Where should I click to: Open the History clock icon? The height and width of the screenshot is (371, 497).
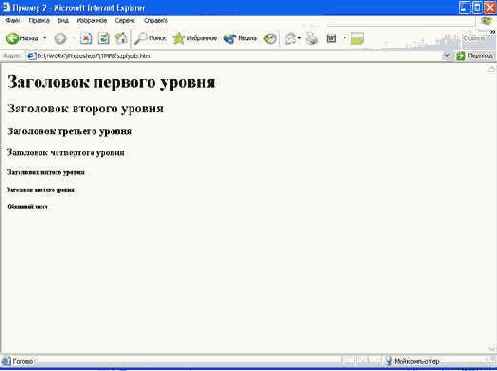pyautogui.click(x=270, y=39)
